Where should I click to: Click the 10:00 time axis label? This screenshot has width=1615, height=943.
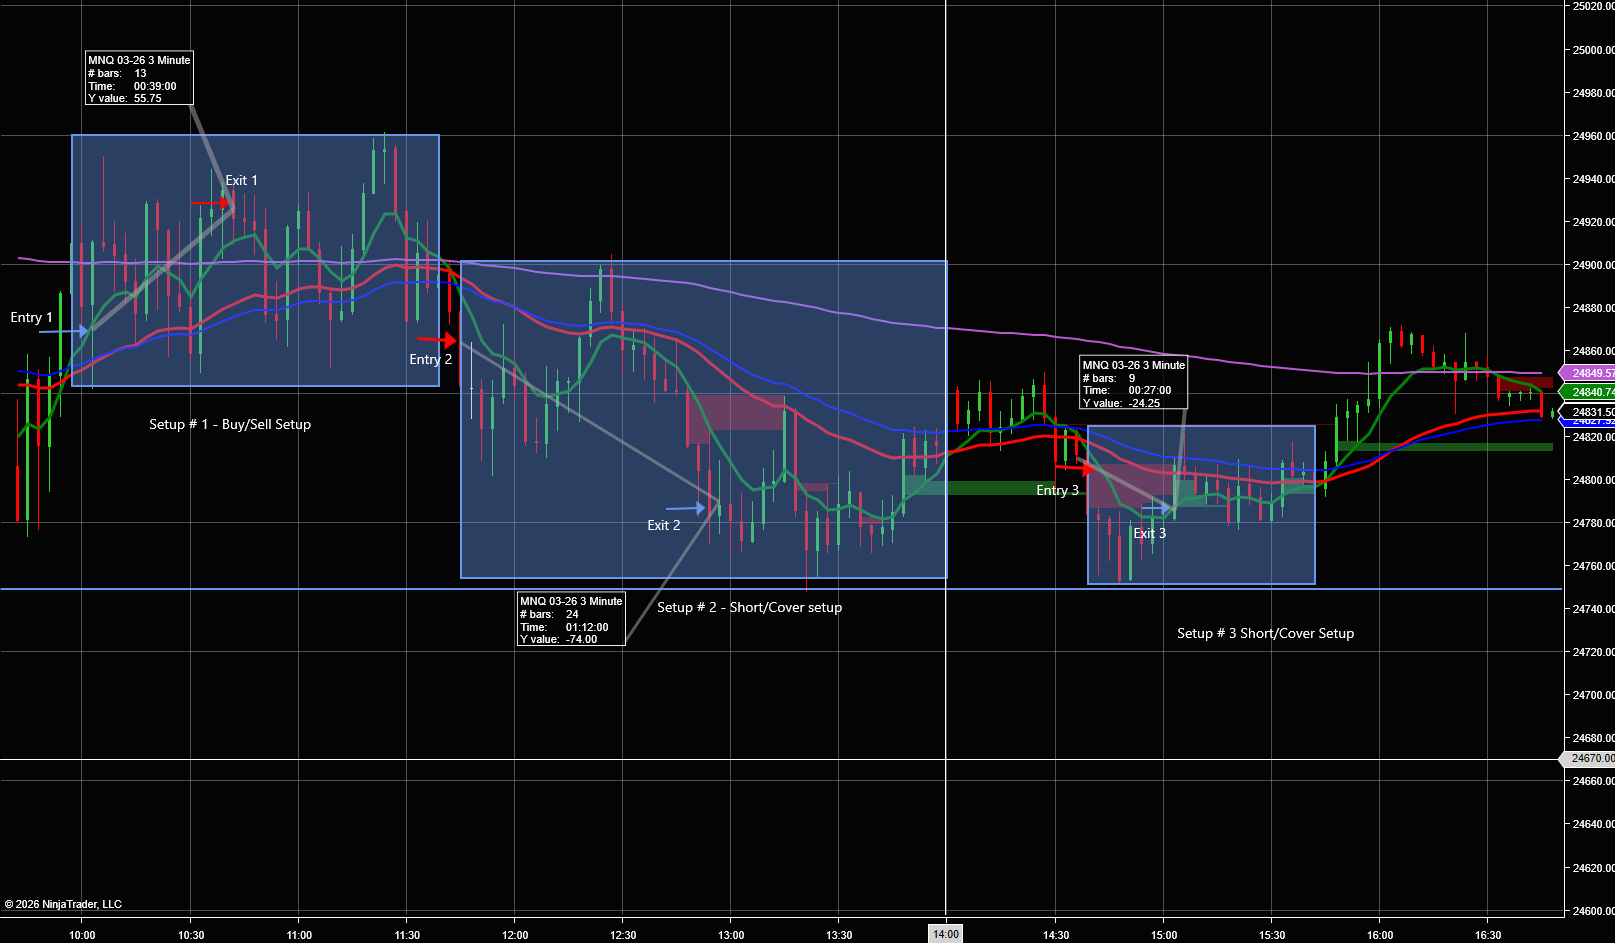pos(82,935)
